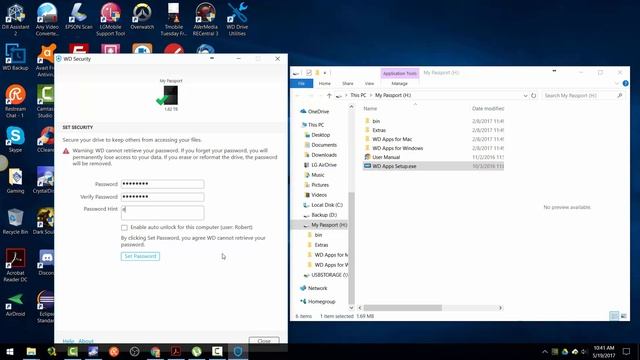The width and height of the screenshot is (640, 360).
Task: Open the Action Center notification icon
Action: pyautogui.click(x=626, y=351)
